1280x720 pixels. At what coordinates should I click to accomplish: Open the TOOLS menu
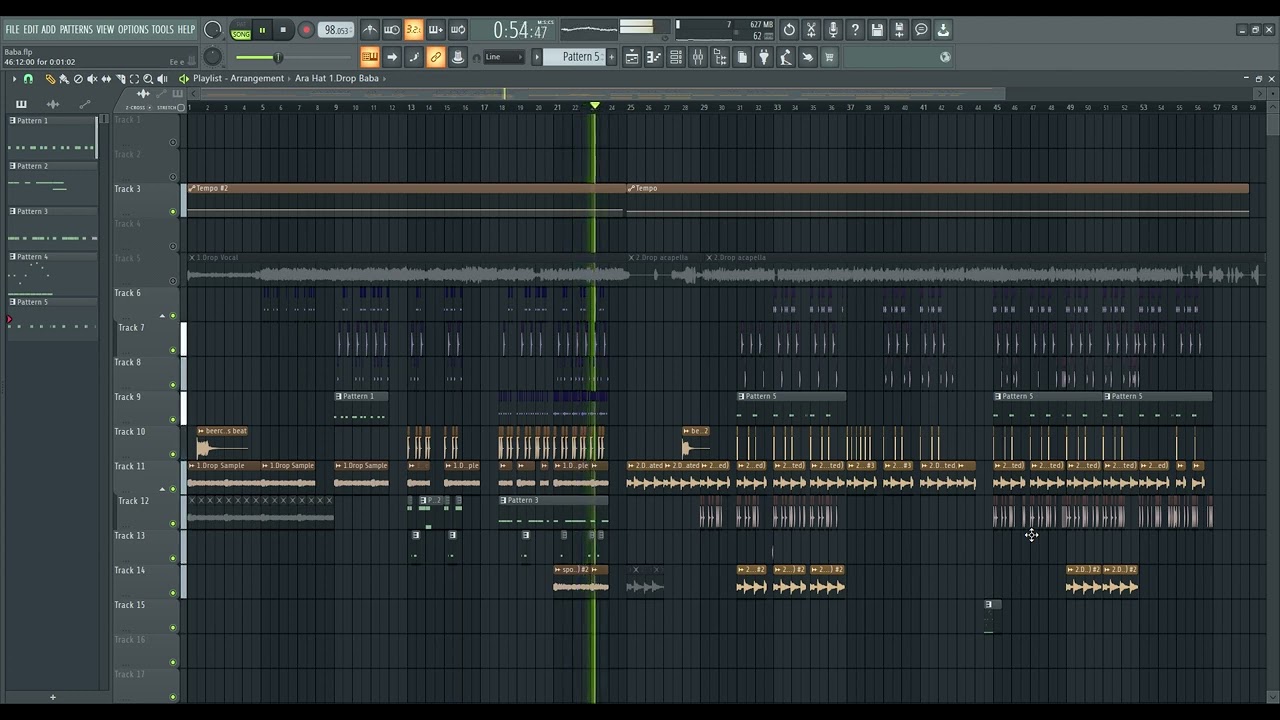click(163, 30)
